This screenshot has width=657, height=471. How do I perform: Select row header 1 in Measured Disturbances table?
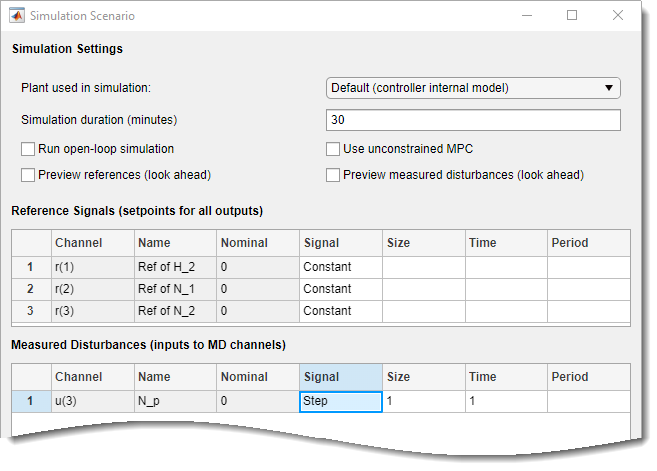pyautogui.click(x=31, y=401)
